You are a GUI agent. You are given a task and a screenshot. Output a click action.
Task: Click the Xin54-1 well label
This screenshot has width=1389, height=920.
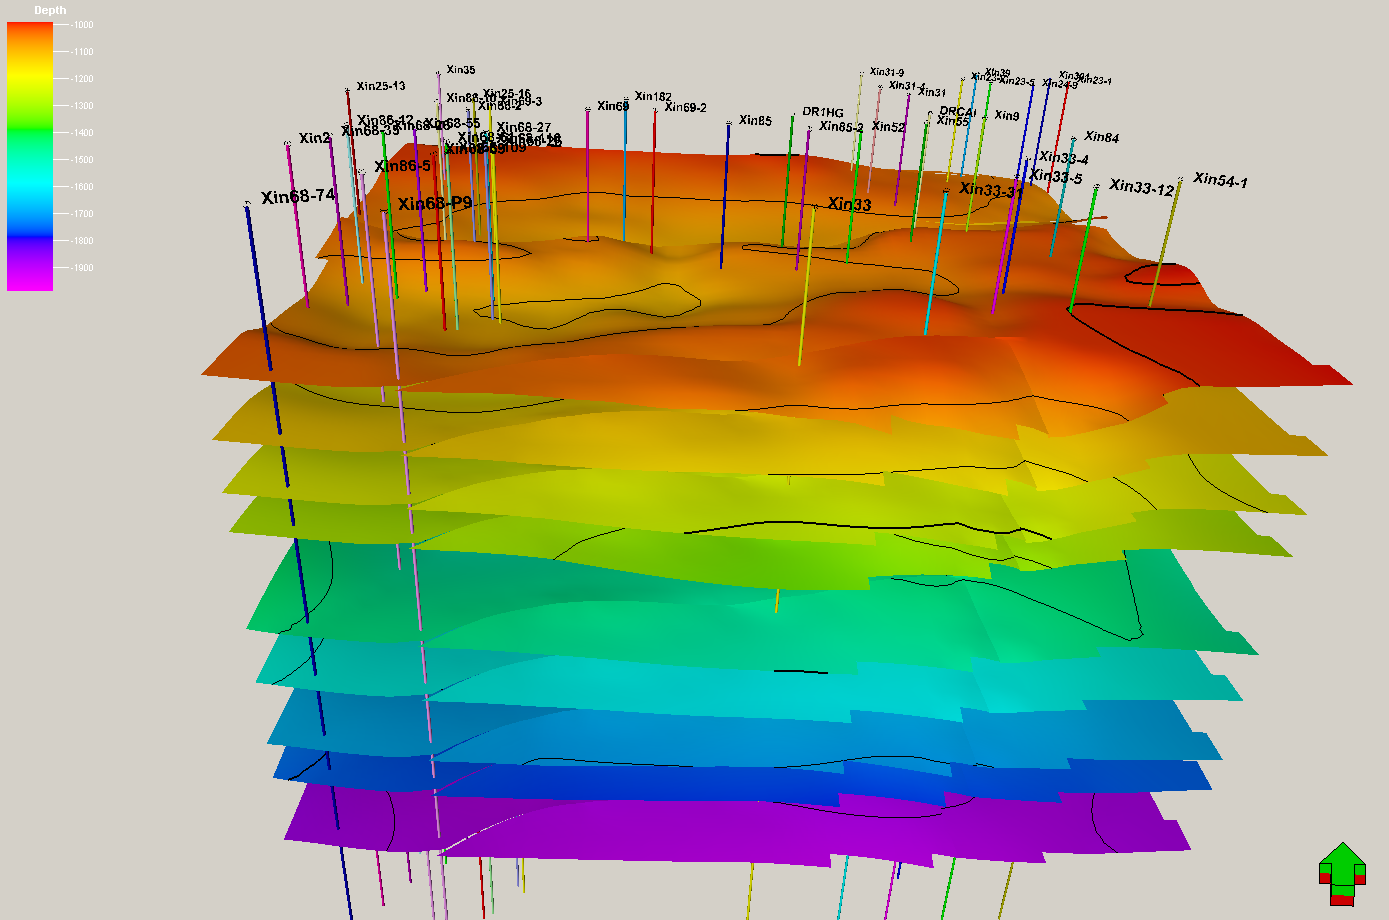(1220, 180)
